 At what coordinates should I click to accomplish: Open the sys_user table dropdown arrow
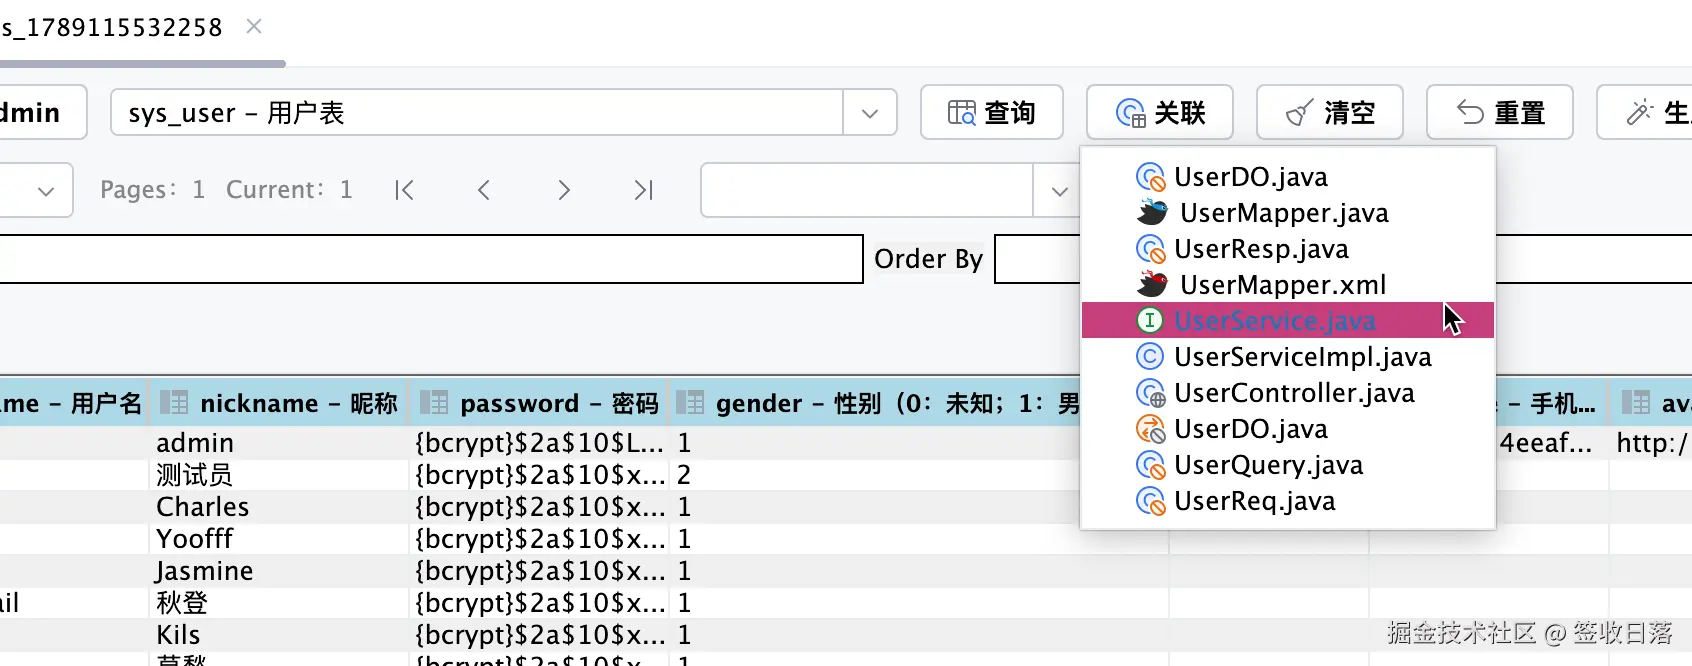(x=870, y=113)
